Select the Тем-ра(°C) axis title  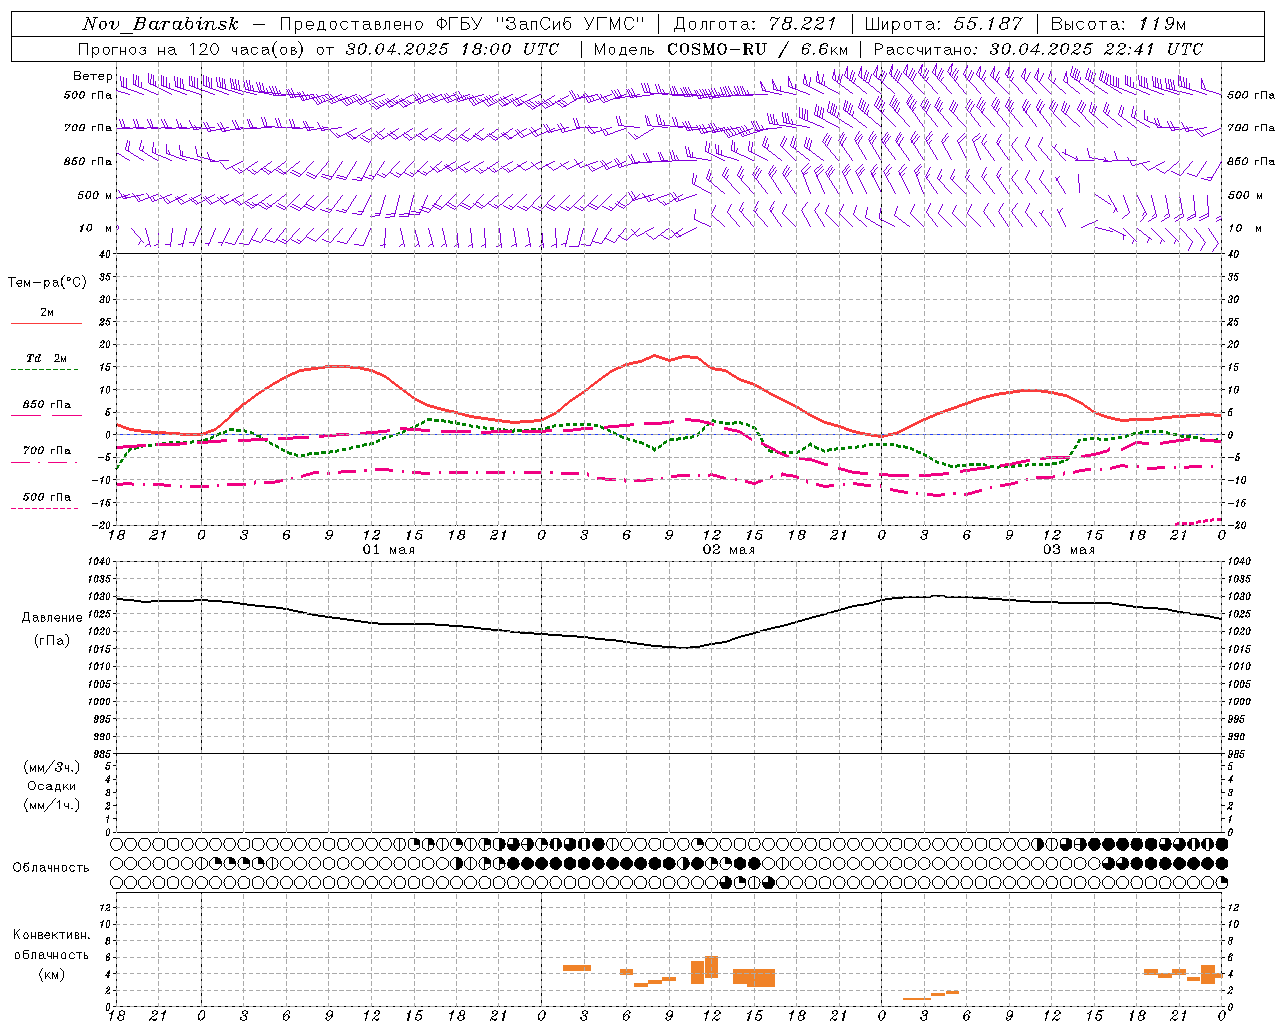(x=47, y=283)
